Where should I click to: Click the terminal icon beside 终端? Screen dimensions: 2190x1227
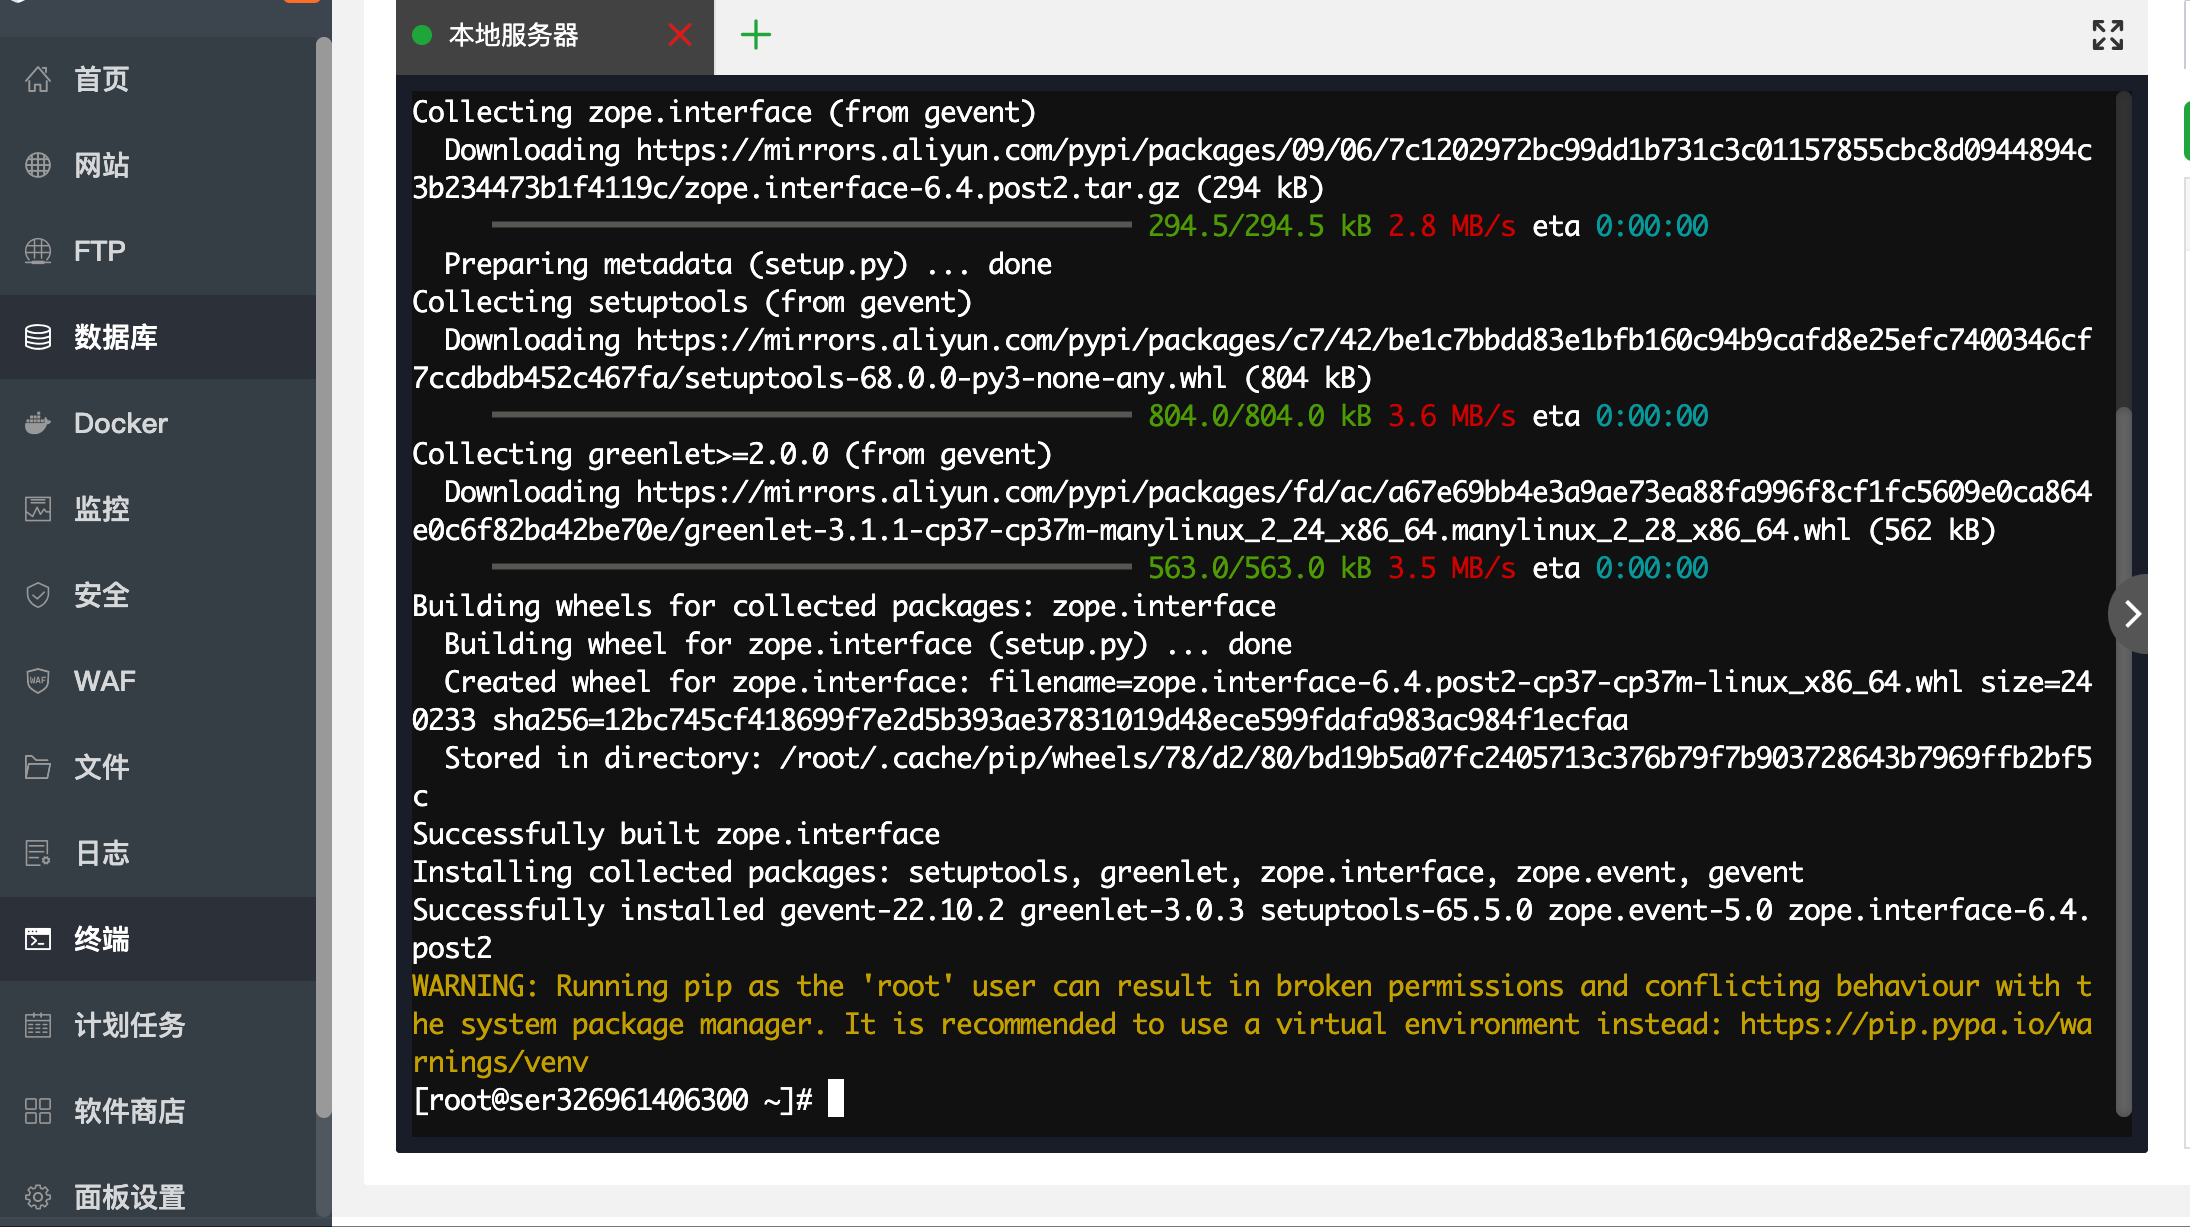(38, 939)
